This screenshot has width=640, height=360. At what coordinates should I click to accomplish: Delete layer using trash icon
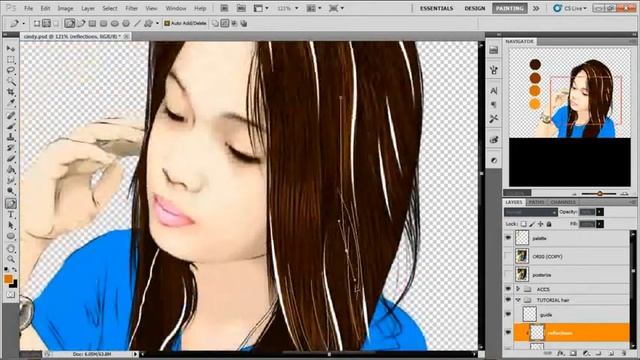[x=623, y=353]
